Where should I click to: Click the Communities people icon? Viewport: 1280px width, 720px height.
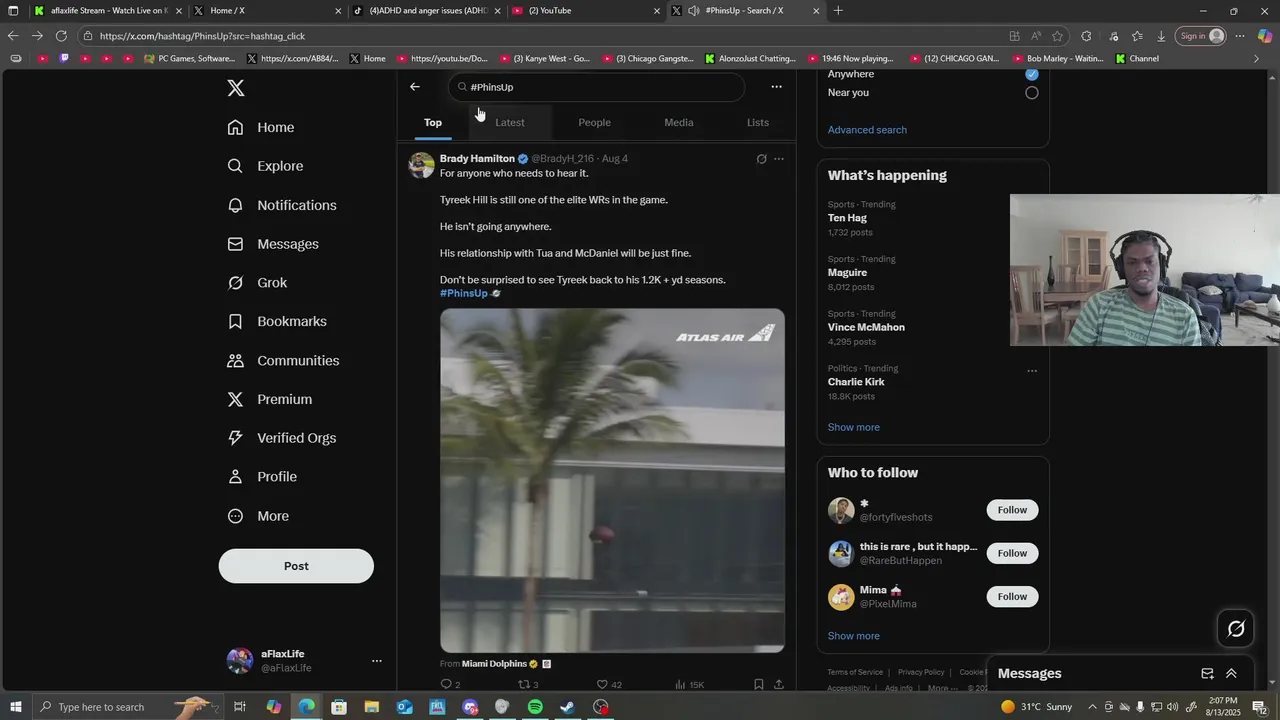236,360
